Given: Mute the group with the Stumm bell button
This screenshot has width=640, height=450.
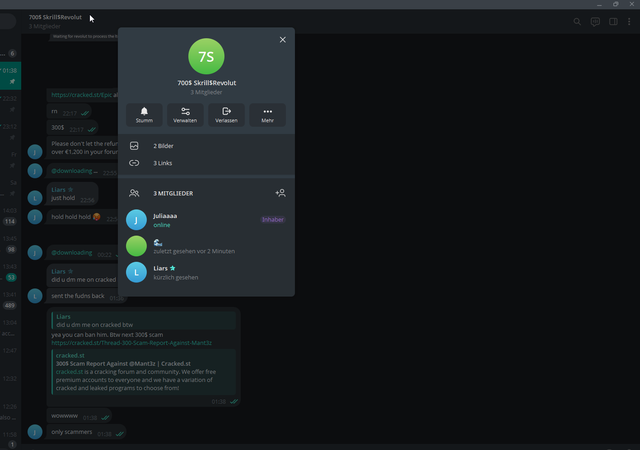Looking at the screenshot, I should point(144,115).
